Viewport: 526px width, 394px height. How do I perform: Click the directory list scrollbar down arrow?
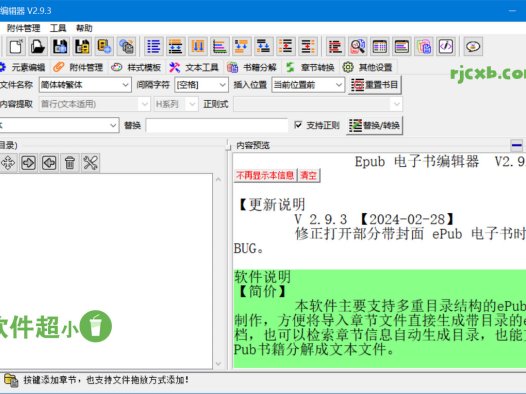click(x=218, y=364)
